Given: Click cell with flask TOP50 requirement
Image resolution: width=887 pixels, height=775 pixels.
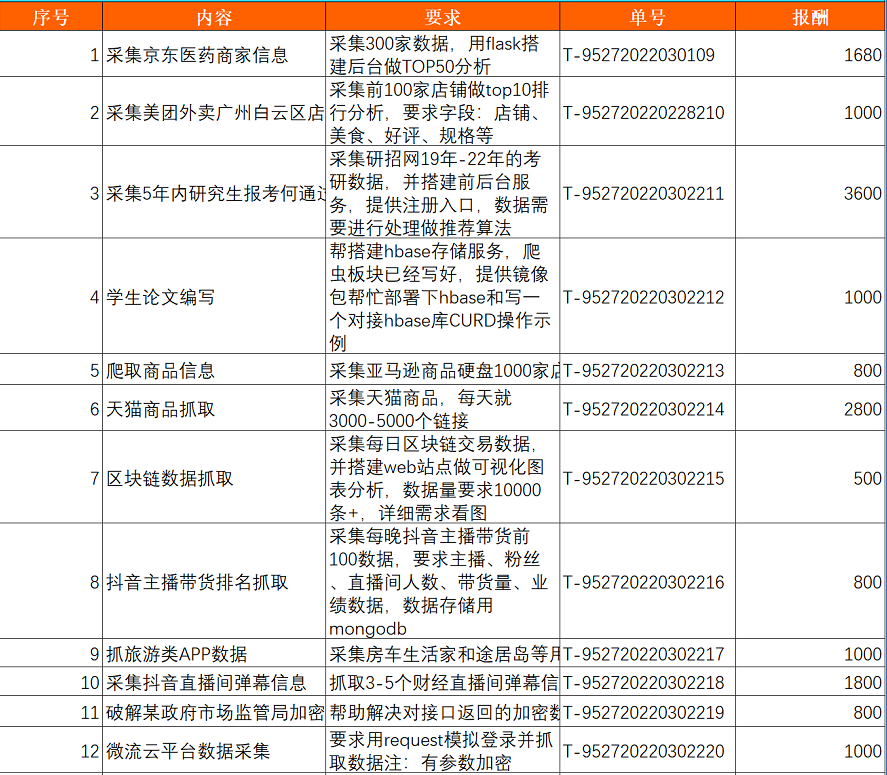Looking at the screenshot, I should [x=442, y=54].
